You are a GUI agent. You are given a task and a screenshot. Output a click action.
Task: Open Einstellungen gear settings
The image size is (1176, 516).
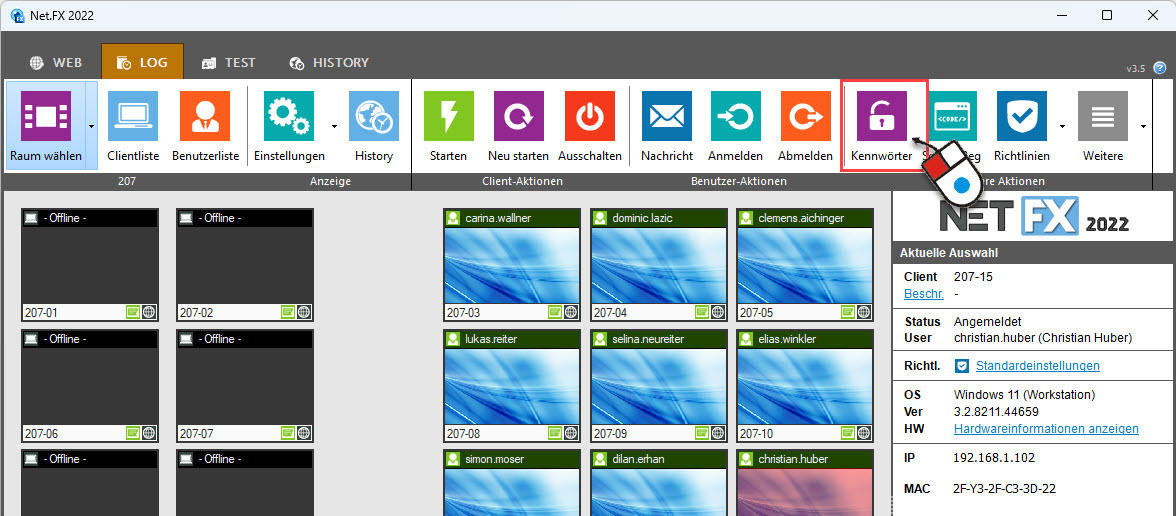tap(289, 116)
